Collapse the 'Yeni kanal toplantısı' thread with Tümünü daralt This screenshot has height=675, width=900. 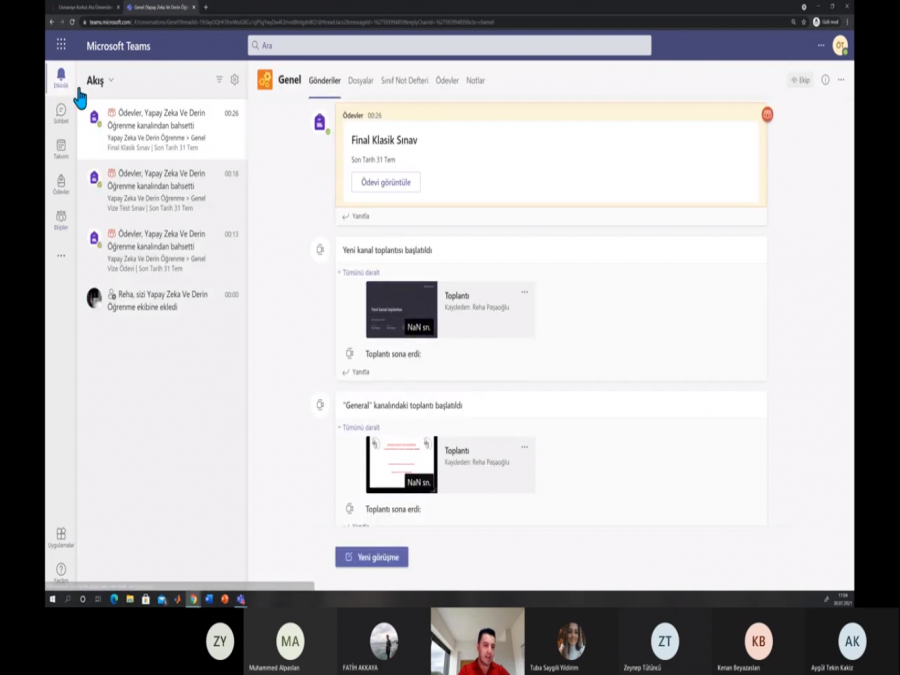coord(360,272)
